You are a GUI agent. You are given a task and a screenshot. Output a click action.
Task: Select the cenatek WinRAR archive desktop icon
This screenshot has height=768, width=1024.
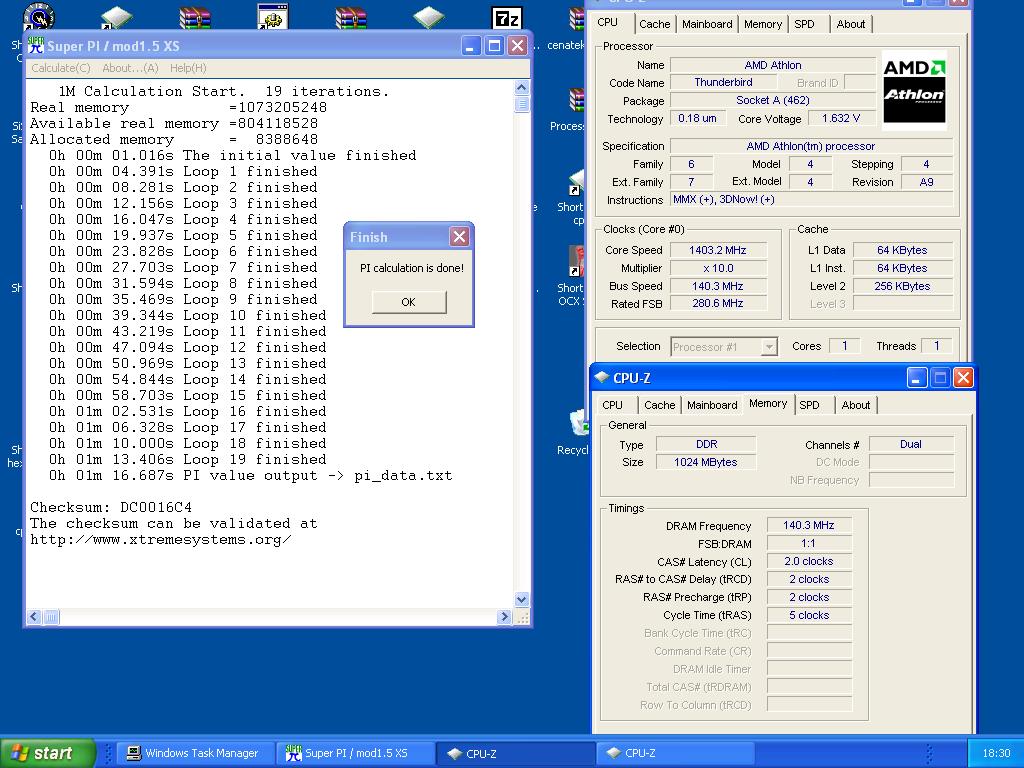tap(577, 18)
